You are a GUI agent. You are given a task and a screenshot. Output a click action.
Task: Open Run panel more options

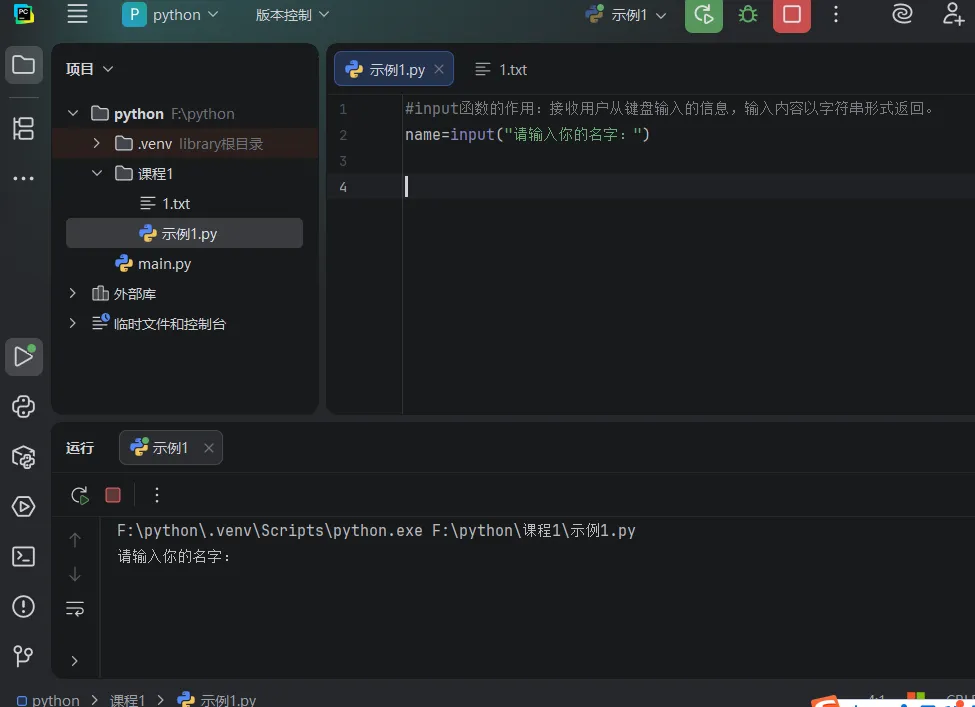(157, 495)
